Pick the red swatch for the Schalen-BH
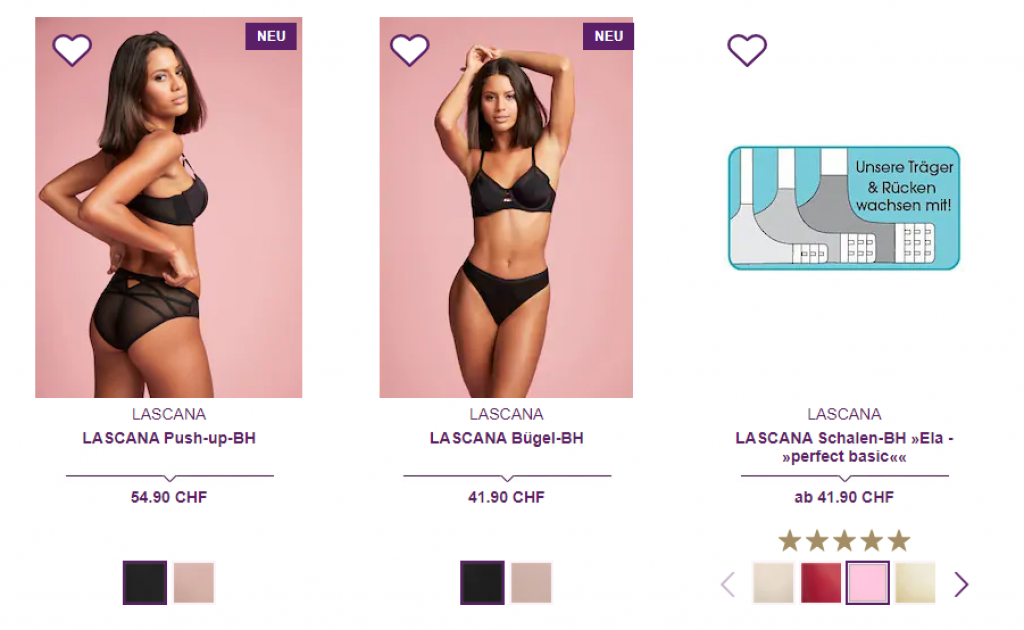The height and width of the screenshot is (630, 1024). tap(822, 582)
